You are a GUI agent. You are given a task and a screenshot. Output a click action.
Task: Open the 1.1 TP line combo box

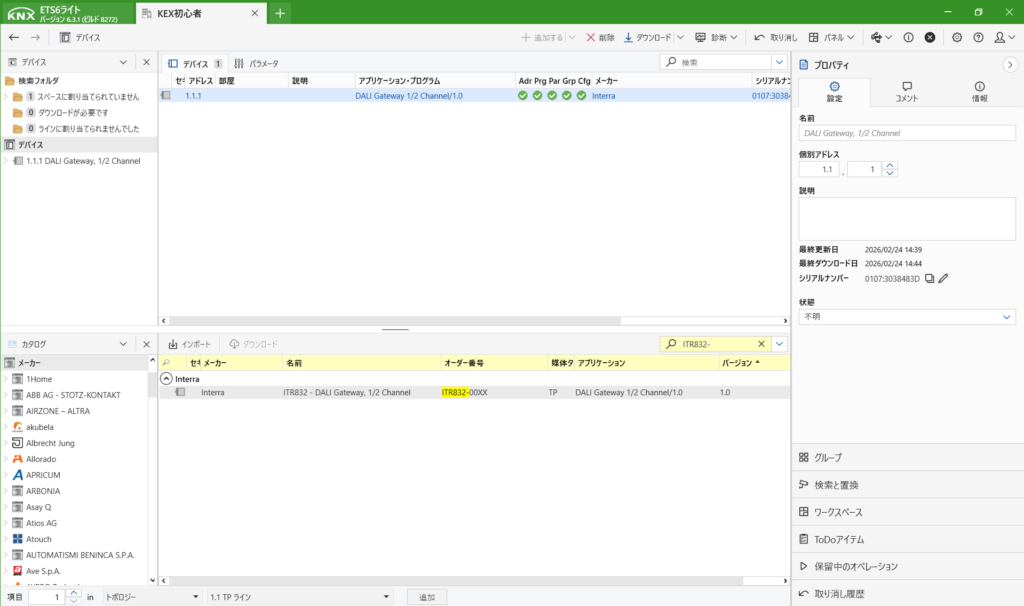coord(297,597)
